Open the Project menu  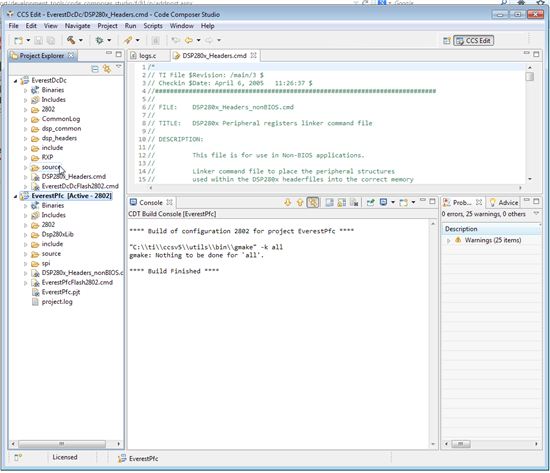point(107,26)
